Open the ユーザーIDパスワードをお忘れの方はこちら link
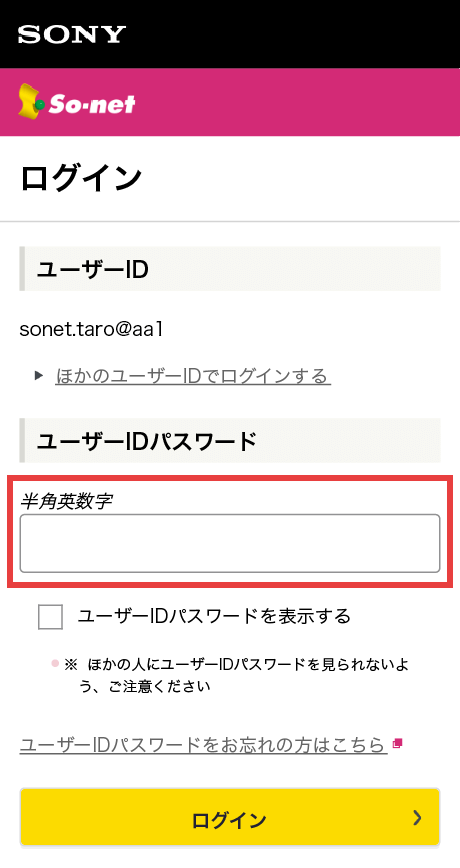The height and width of the screenshot is (868, 460). pyautogui.click(x=203, y=745)
